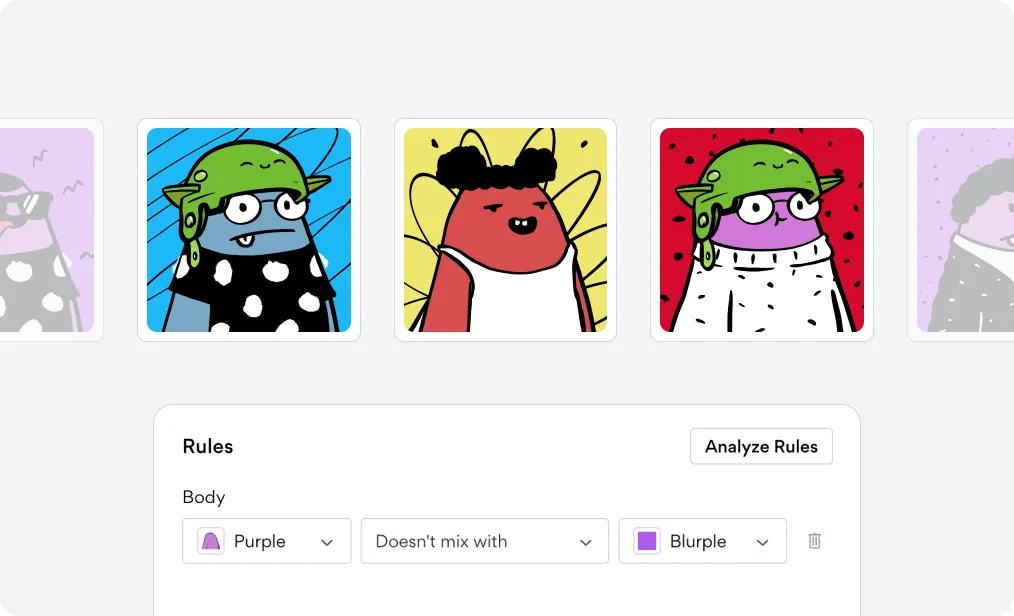The height and width of the screenshot is (616, 1014).
Task: Expand the Blurple dropdown chevron
Action: (762, 542)
